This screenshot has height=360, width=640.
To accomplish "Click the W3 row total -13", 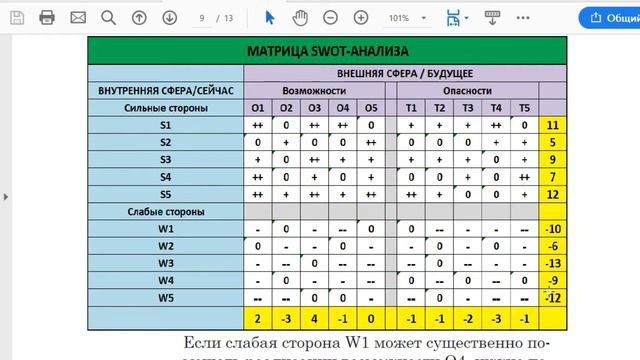I will click(553, 263).
